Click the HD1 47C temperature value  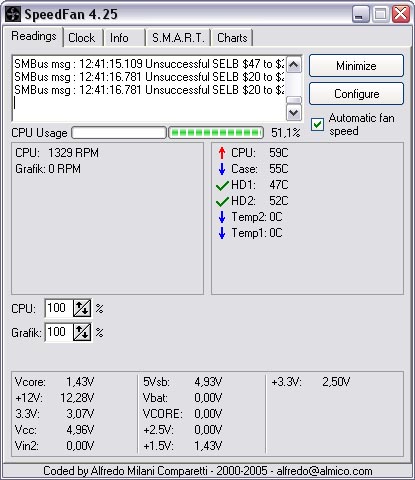279,185
